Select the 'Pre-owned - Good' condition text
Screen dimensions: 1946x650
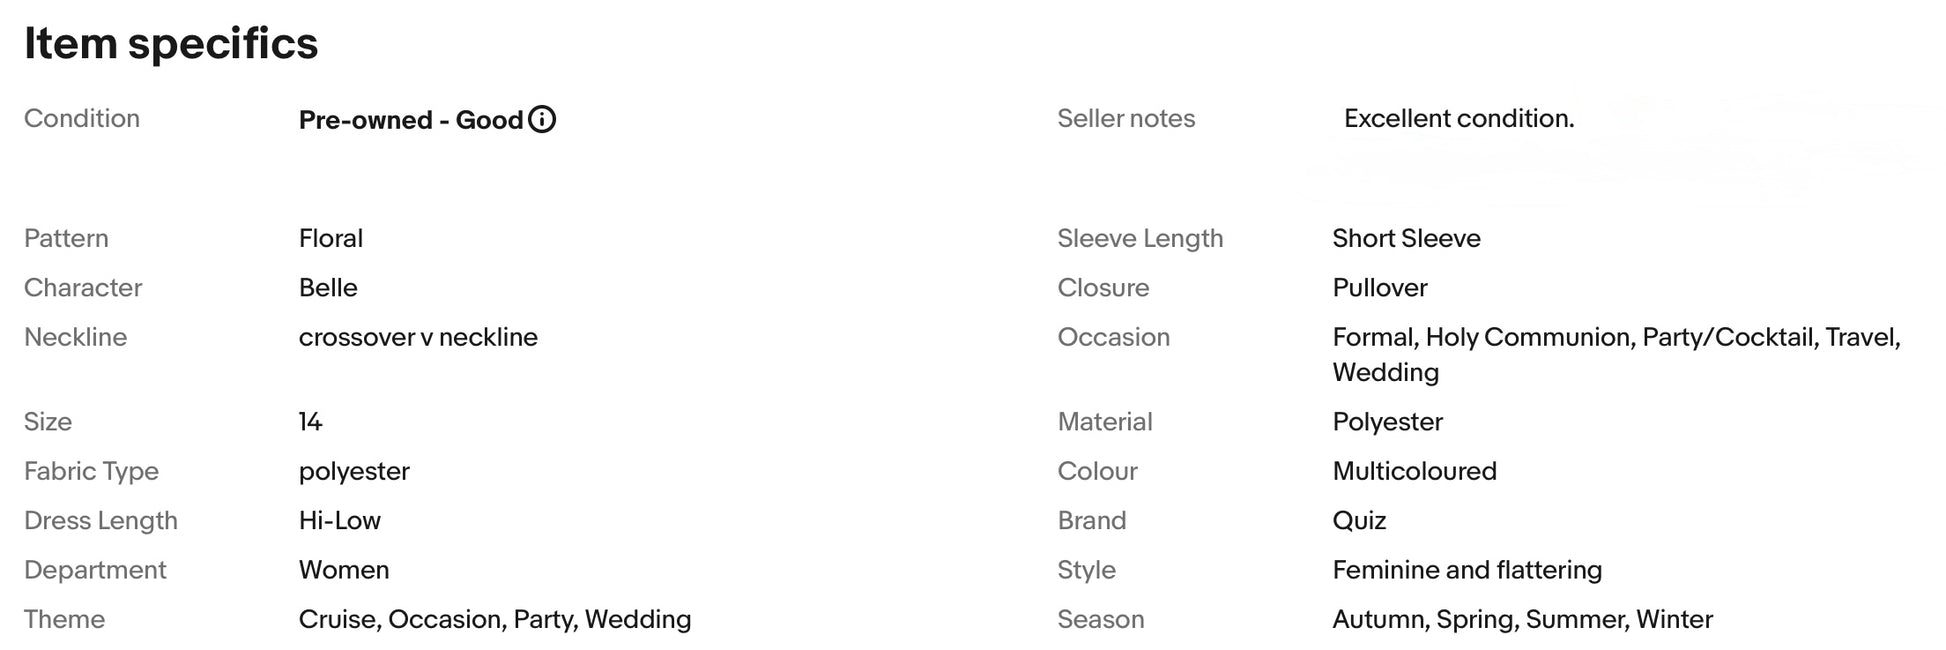pos(411,120)
